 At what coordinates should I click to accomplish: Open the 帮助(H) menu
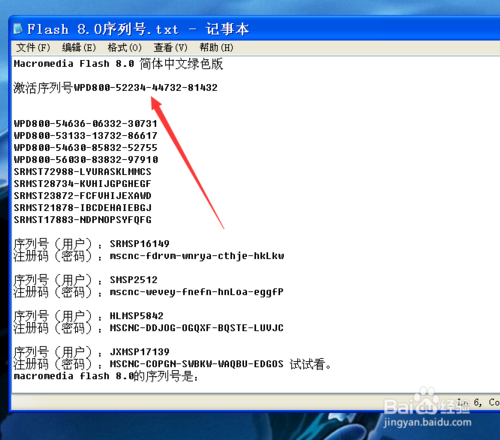point(216,48)
